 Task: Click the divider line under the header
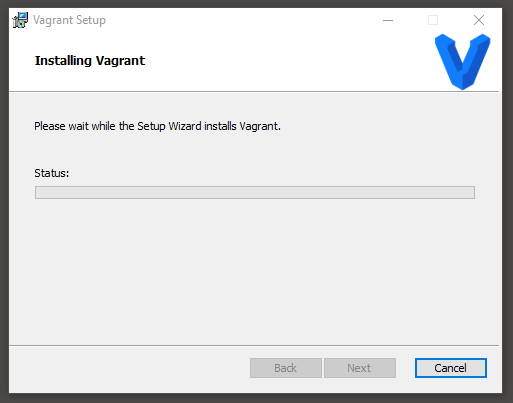tap(254, 91)
